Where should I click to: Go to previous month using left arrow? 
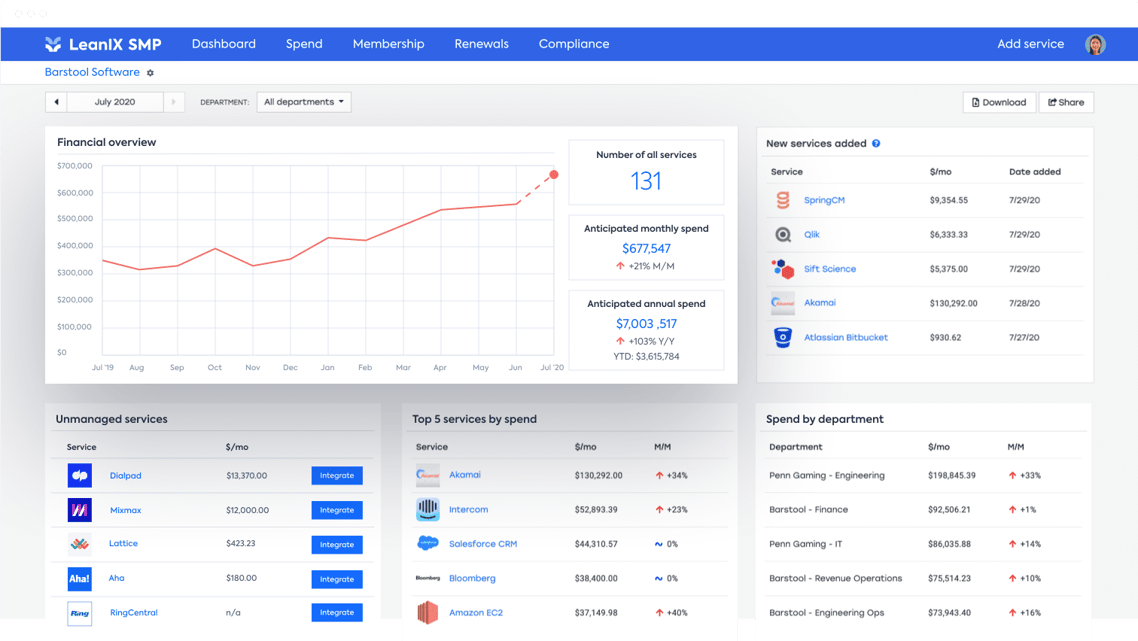click(x=56, y=102)
